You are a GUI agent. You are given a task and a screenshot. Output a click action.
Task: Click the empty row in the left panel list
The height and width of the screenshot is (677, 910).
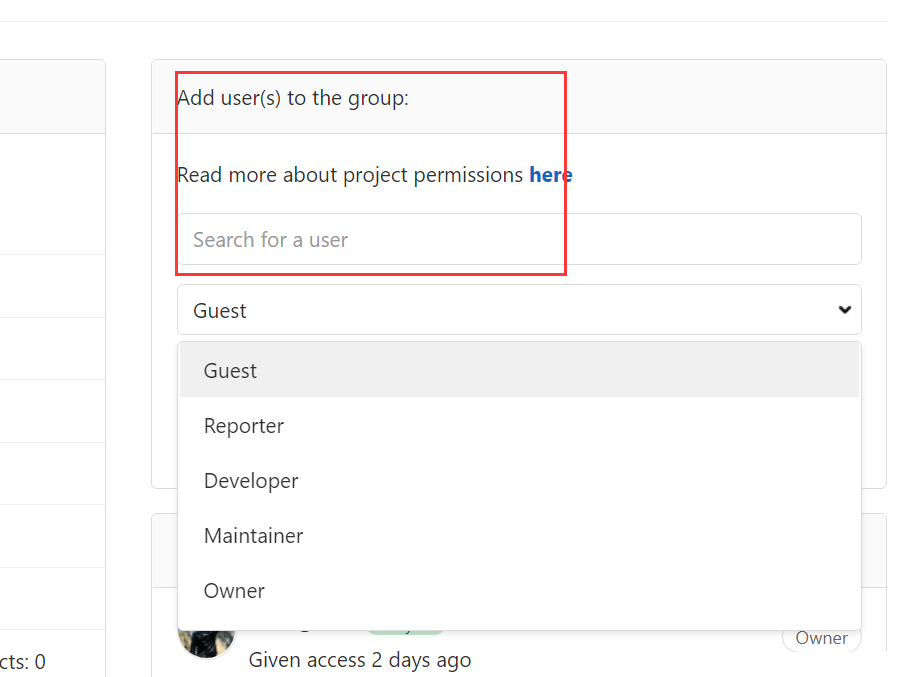pyautogui.click(x=52, y=286)
